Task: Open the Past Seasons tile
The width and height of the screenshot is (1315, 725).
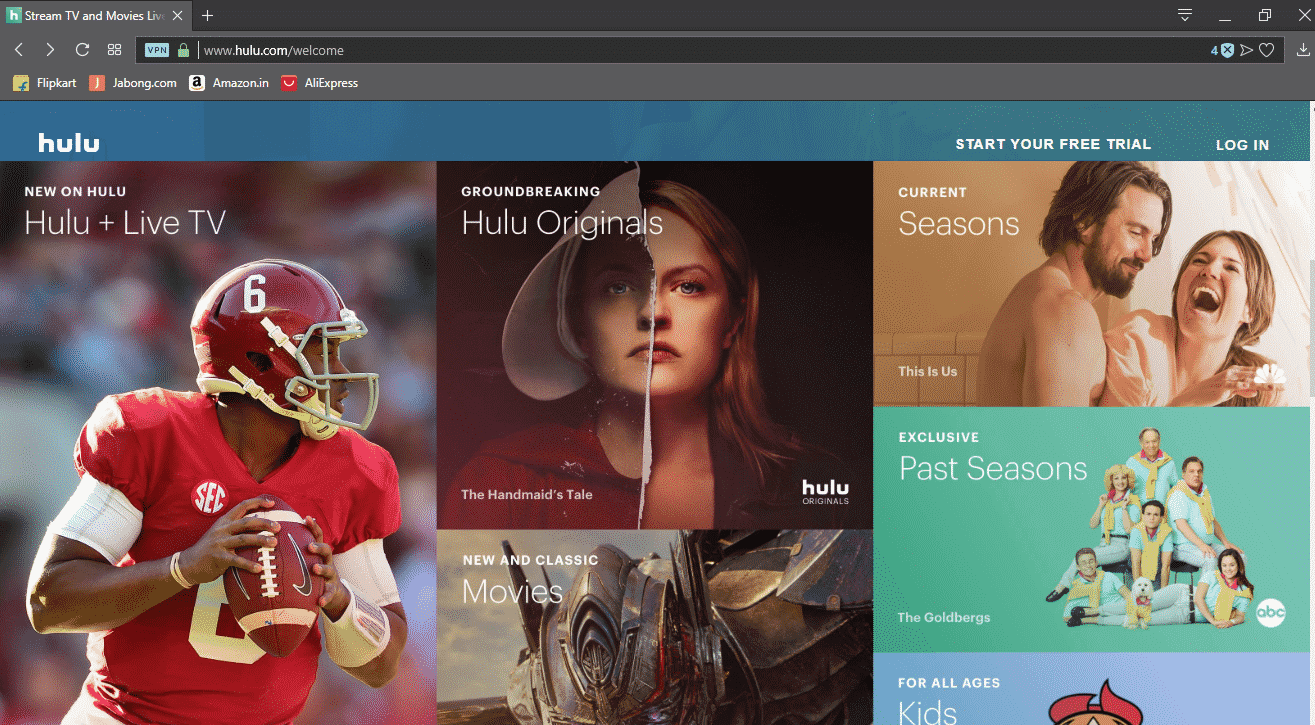Action: (1091, 530)
